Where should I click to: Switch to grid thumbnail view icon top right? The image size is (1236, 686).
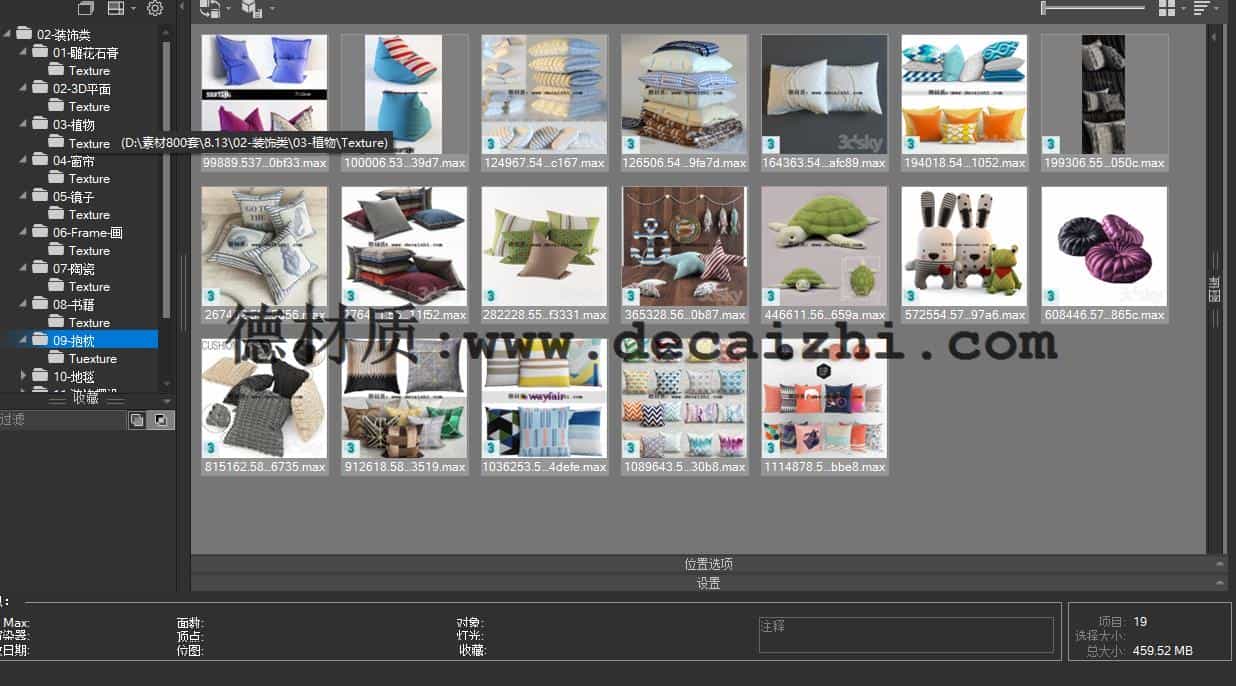coord(1166,8)
